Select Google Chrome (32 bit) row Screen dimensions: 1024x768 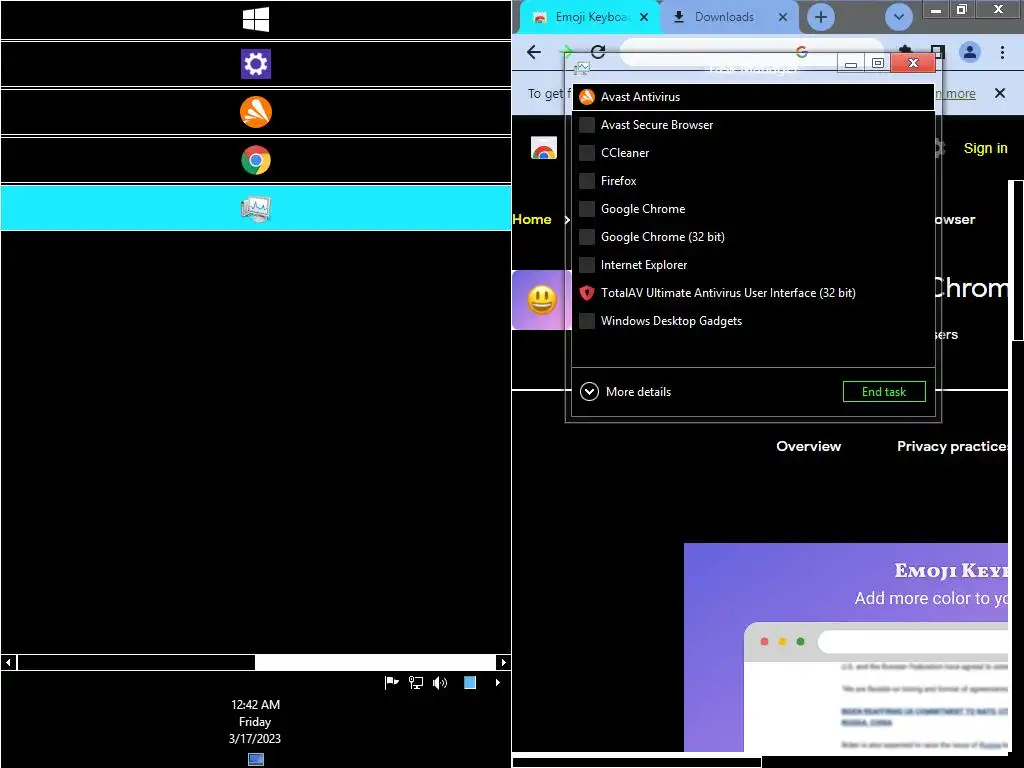click(753, 237)
